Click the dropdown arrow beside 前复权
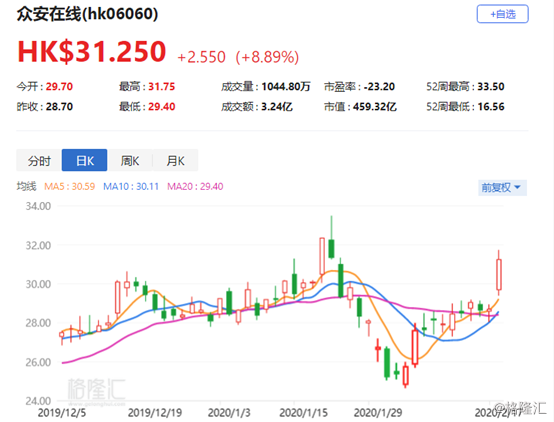554x422 pixels. click(518, 187)
